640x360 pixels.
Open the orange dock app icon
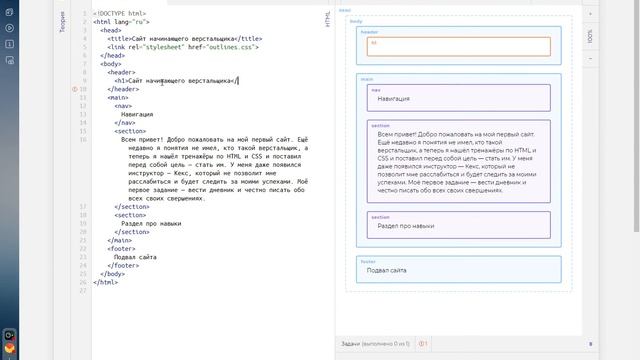click(10, 348)
